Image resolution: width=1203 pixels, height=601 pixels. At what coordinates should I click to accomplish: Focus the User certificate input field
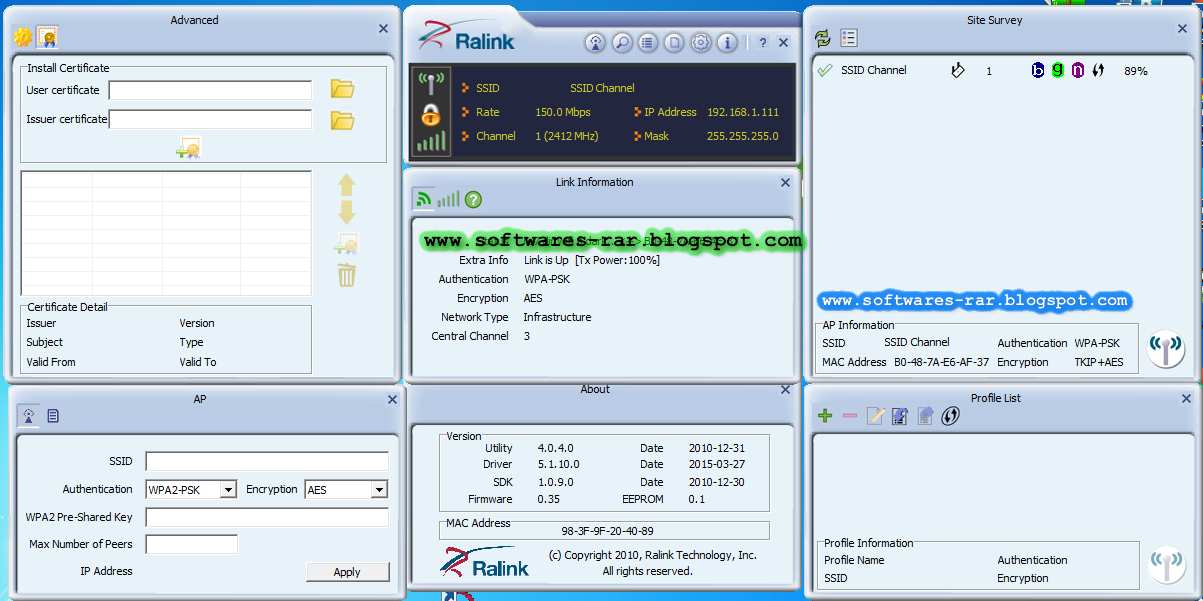point(211,91)
